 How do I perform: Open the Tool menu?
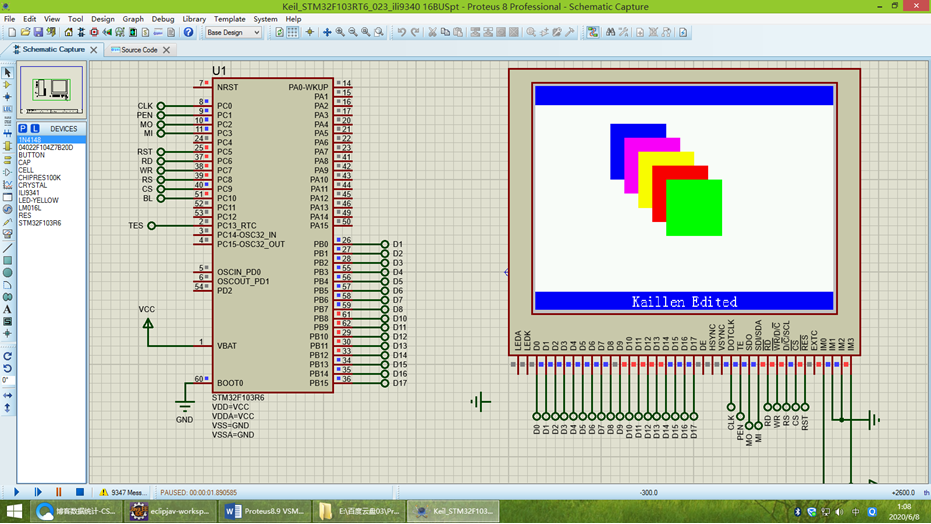tap(75, 19)
